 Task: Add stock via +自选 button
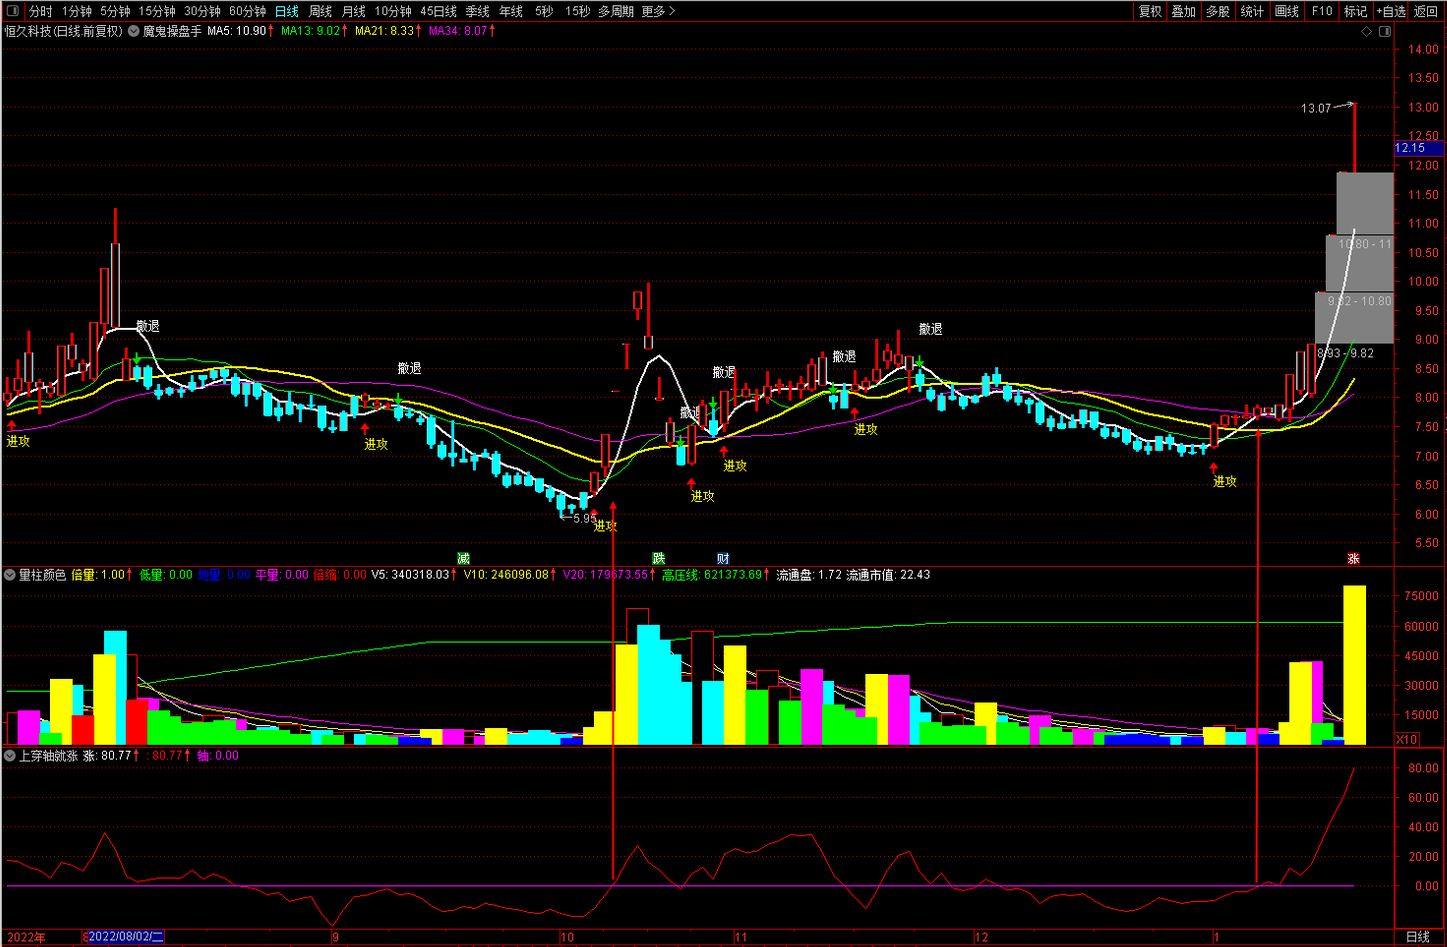point(1391,11)
